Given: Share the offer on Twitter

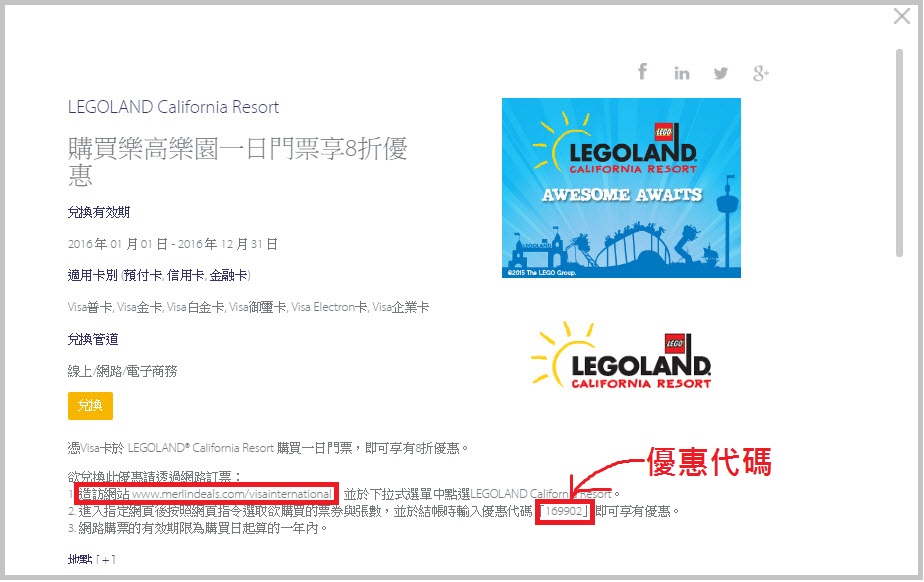Looking at the screenshot, I should pyautogui.click(x=721, y=73).
